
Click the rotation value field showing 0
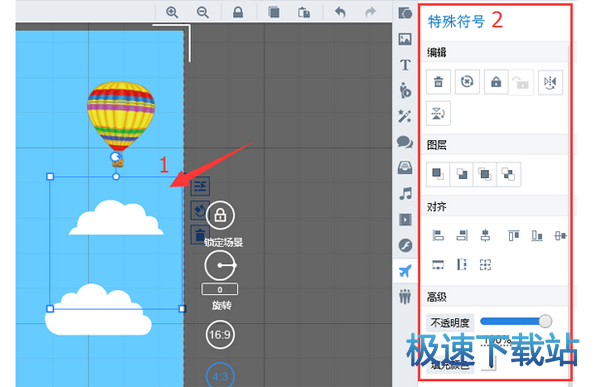(220, 289)
